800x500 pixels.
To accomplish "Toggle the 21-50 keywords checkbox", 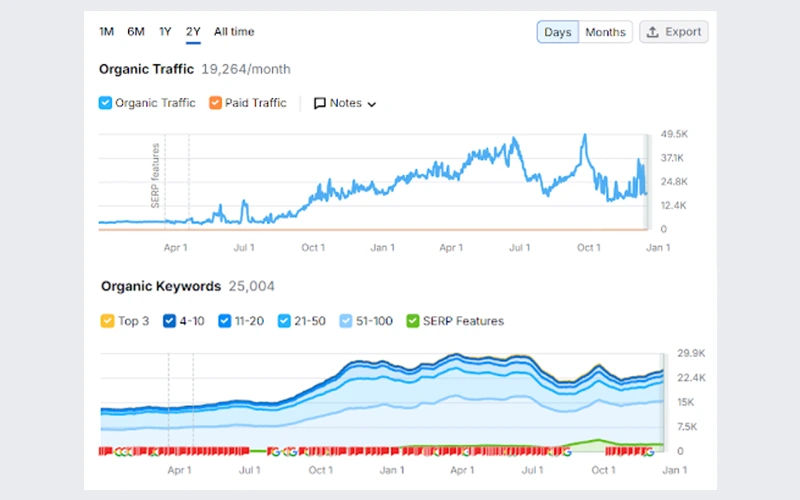I will click(x=285, y=321).
